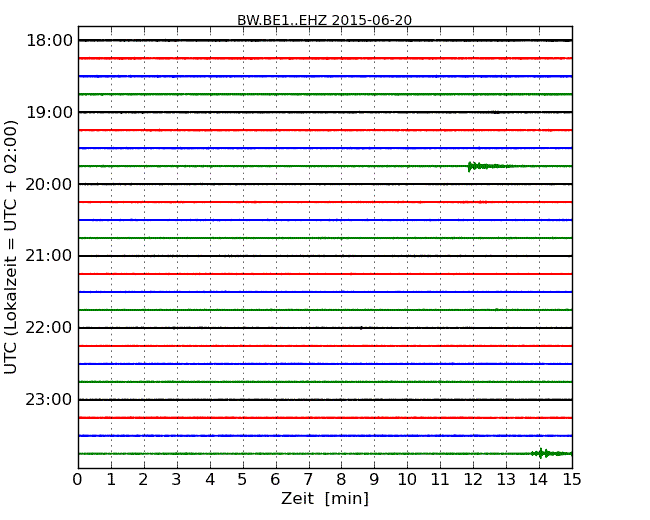Click x-axis tick label 8

tap(341, 479)
